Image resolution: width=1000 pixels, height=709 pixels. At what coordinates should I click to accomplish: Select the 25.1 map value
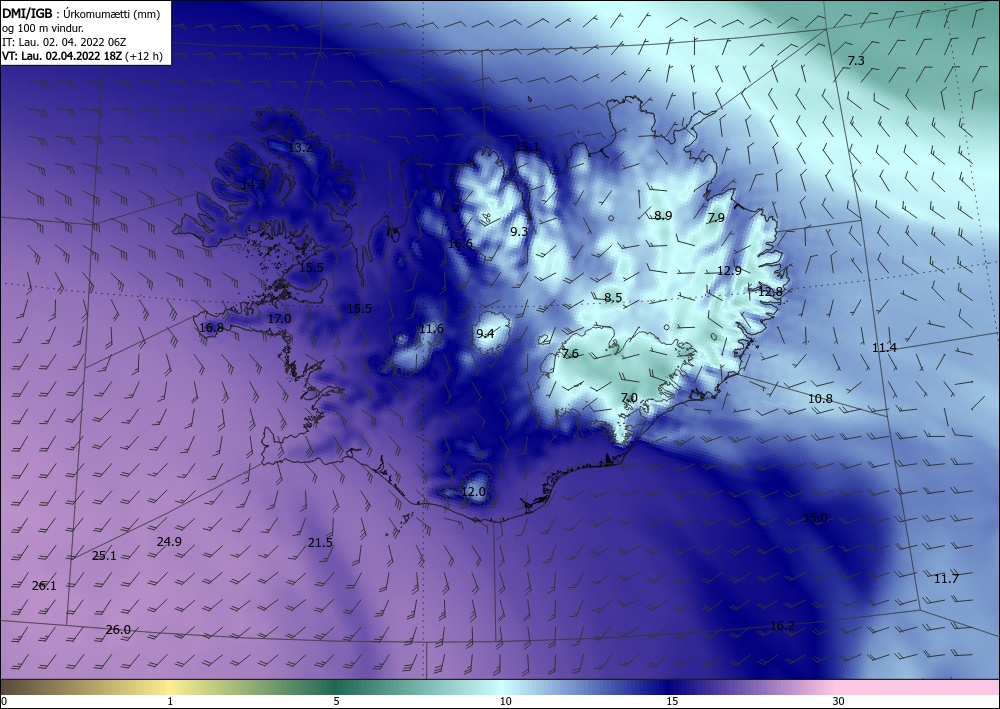(104, 555)
